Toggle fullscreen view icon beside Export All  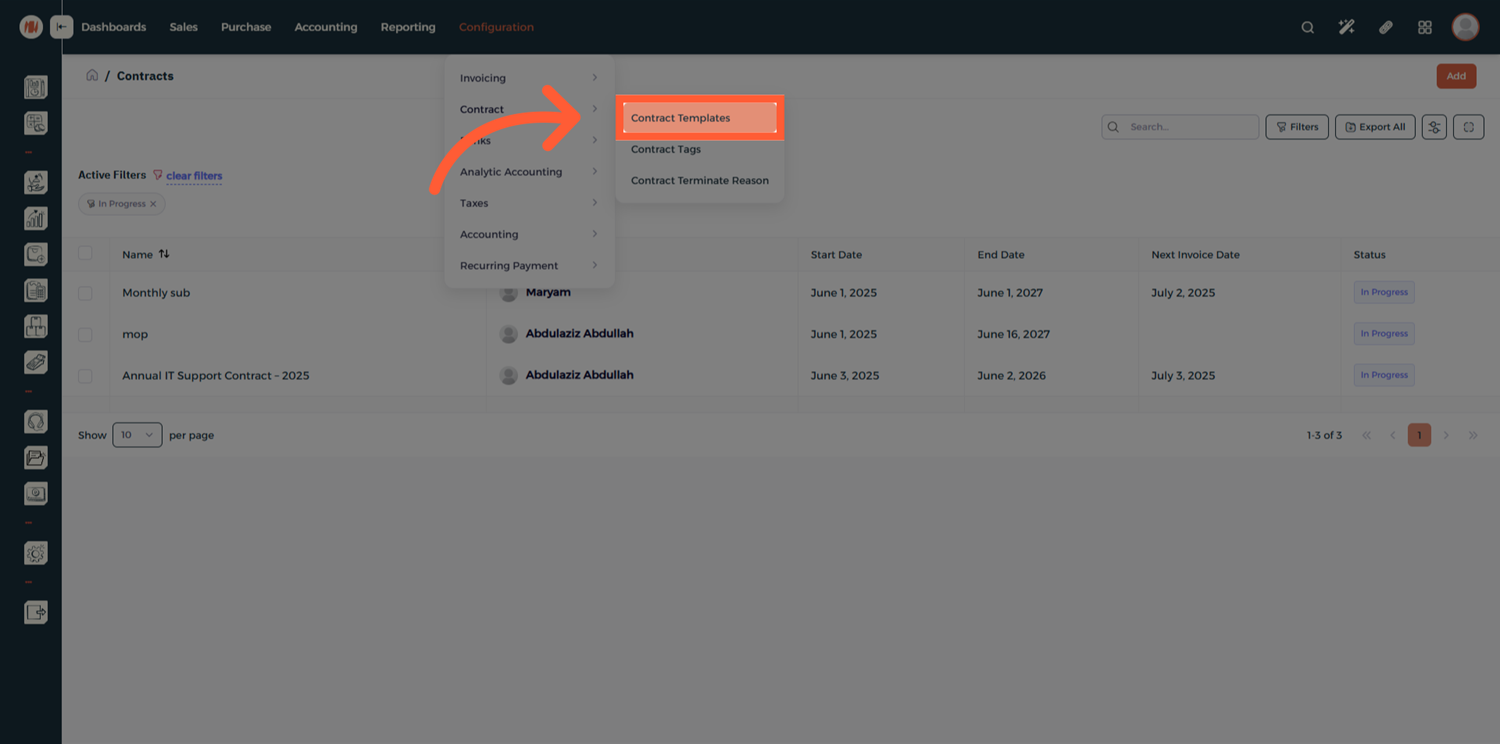coord(1468,127)
